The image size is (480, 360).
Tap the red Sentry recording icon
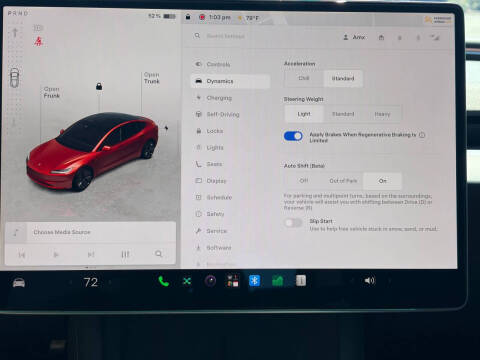click(x=202, y=17)
